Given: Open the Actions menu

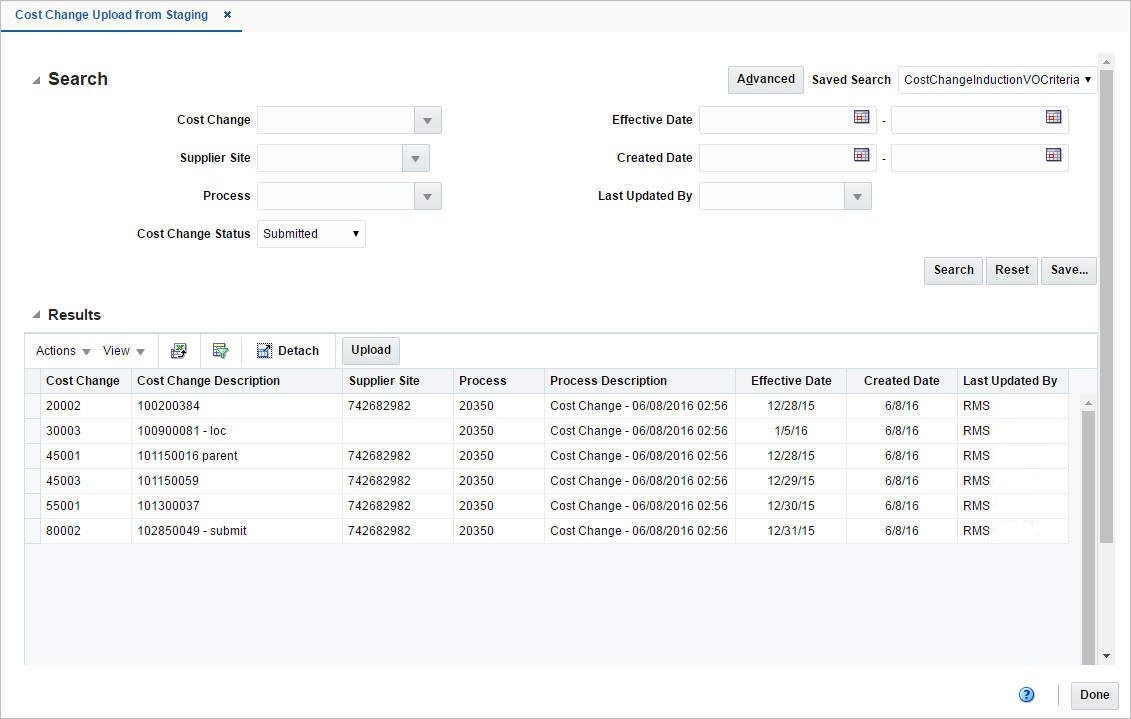Looking at the screenshot, I should pyautogui.click(x=61, y=350).
